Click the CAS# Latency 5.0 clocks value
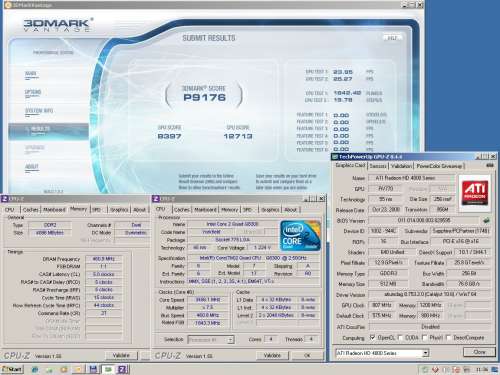 104,274
